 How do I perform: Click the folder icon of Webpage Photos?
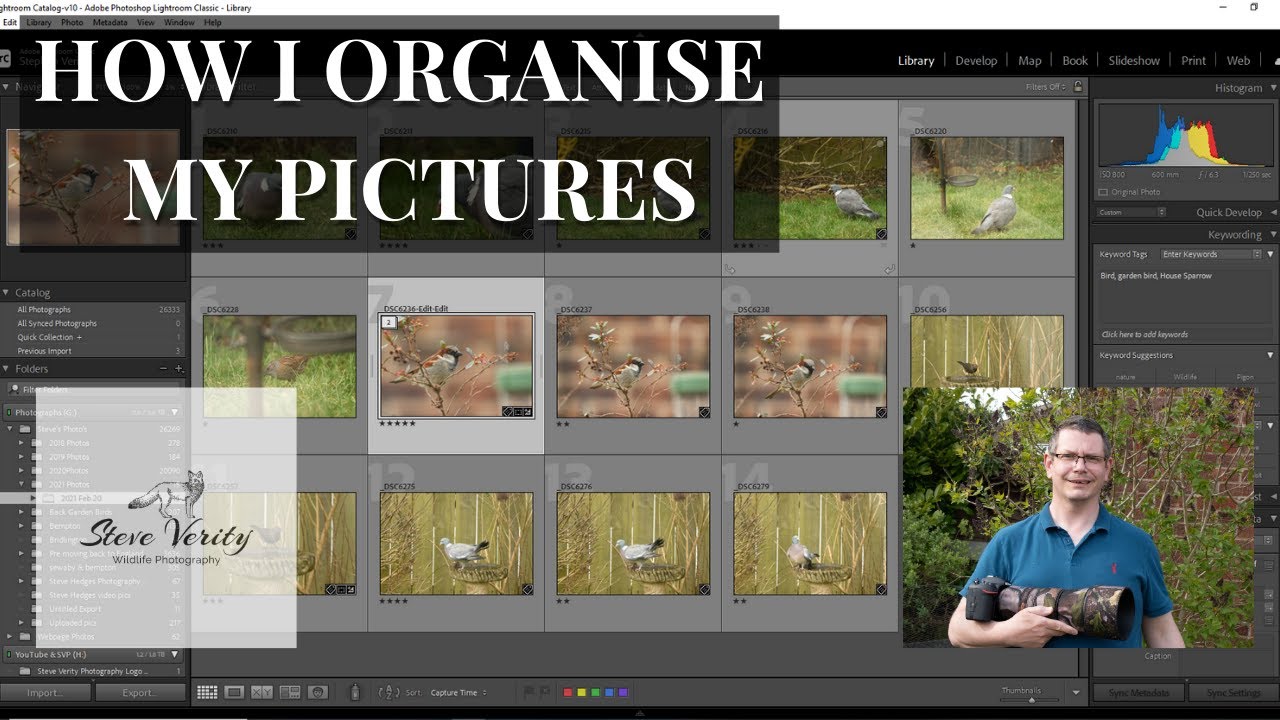tap(24, 636)
